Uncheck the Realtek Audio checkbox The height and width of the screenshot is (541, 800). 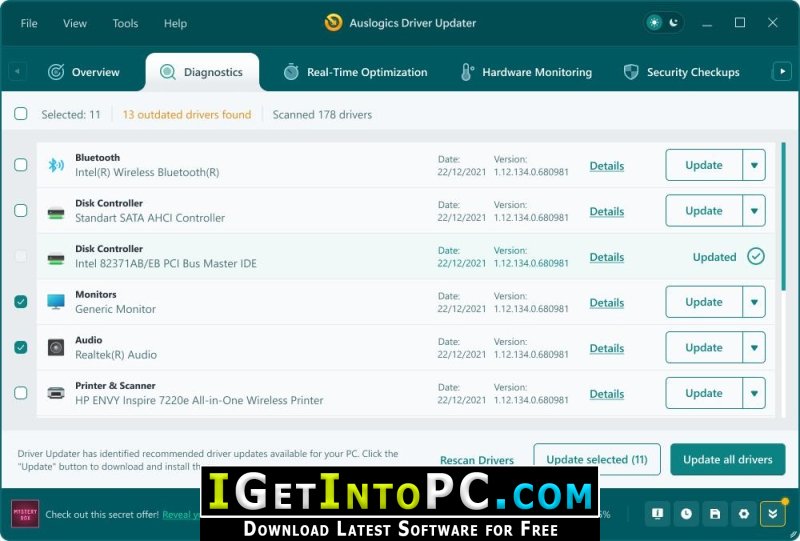coord(21,347)
